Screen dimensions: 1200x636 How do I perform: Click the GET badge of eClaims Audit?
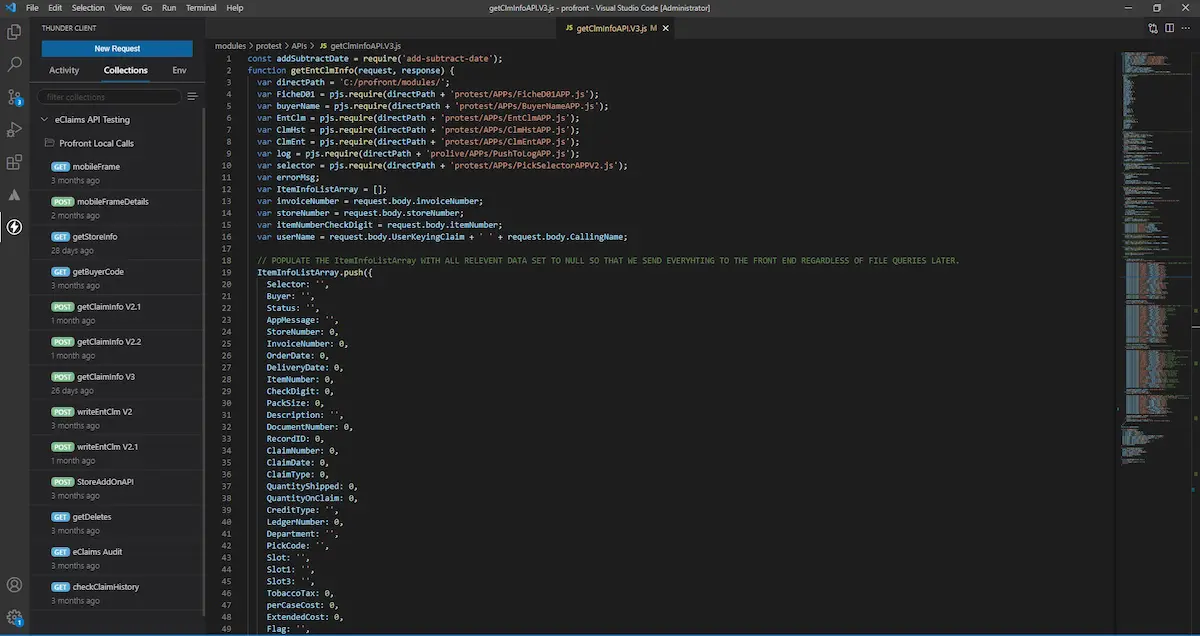60,552
